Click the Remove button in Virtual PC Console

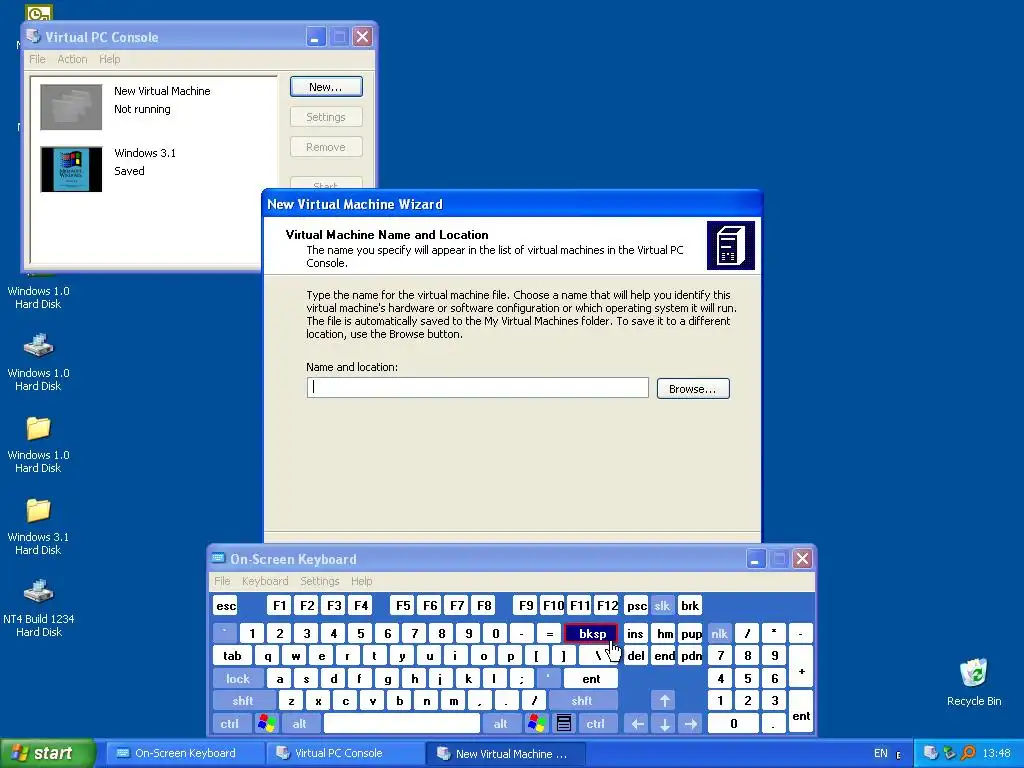[326, 147]
